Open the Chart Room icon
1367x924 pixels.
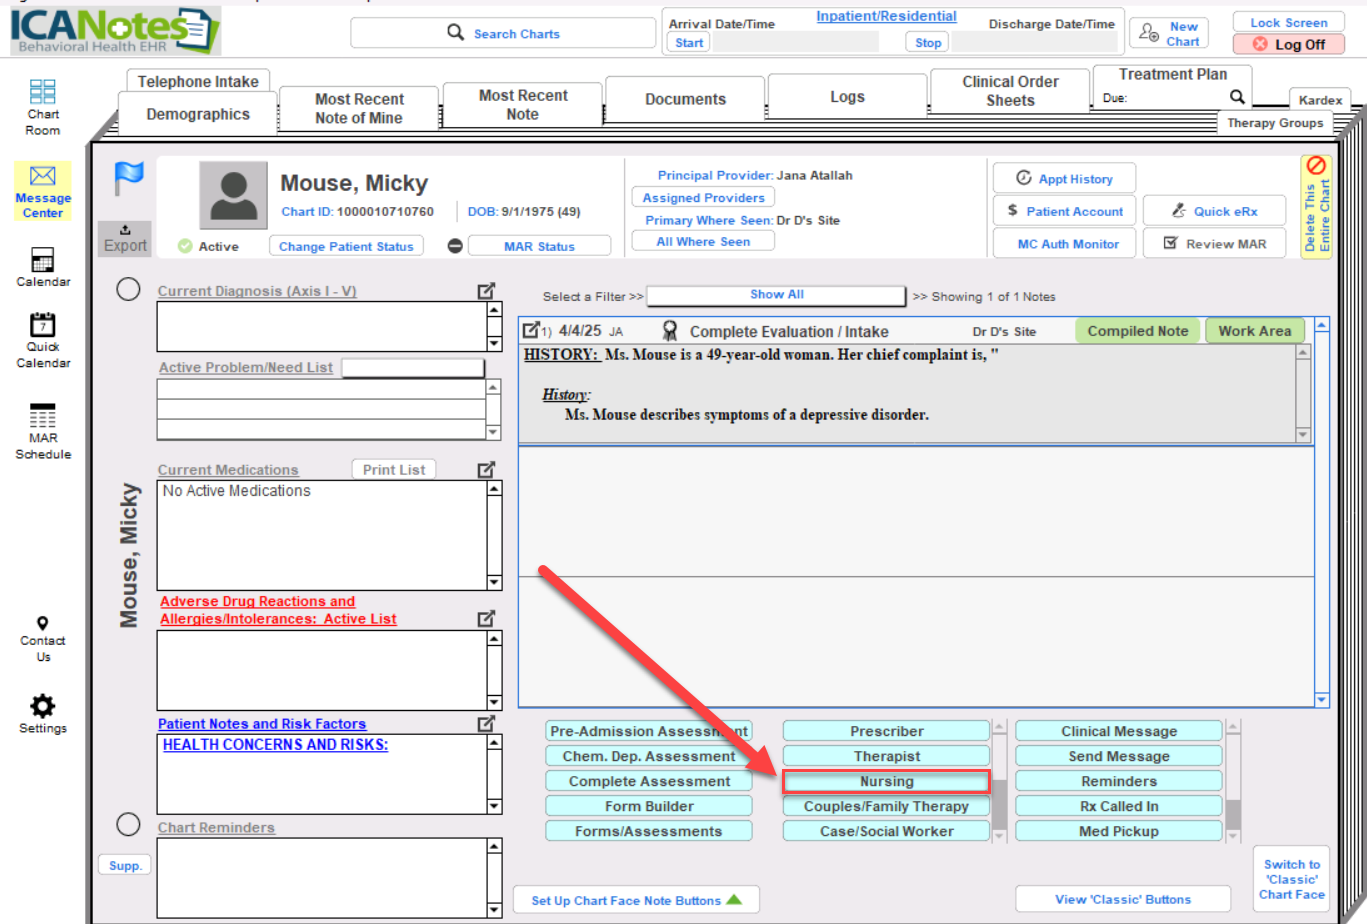(43, 93)
